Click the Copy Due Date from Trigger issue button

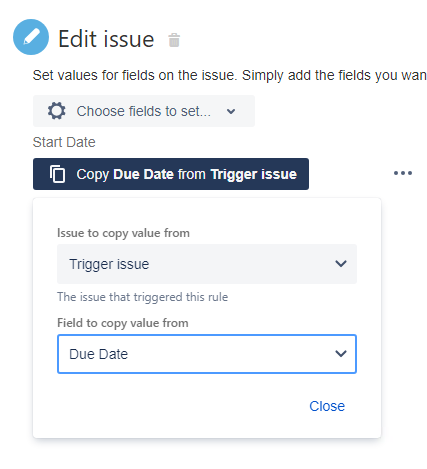(x=171, y=174)
